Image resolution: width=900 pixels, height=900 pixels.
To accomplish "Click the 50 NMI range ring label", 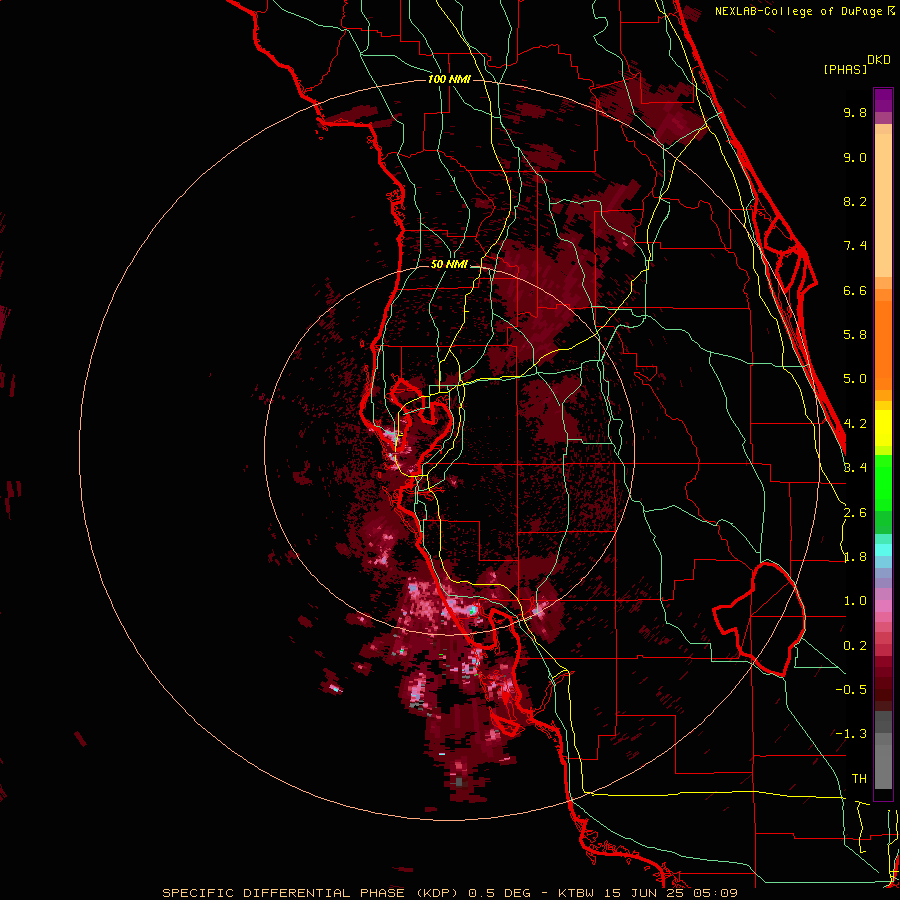I will click(449, 265).
